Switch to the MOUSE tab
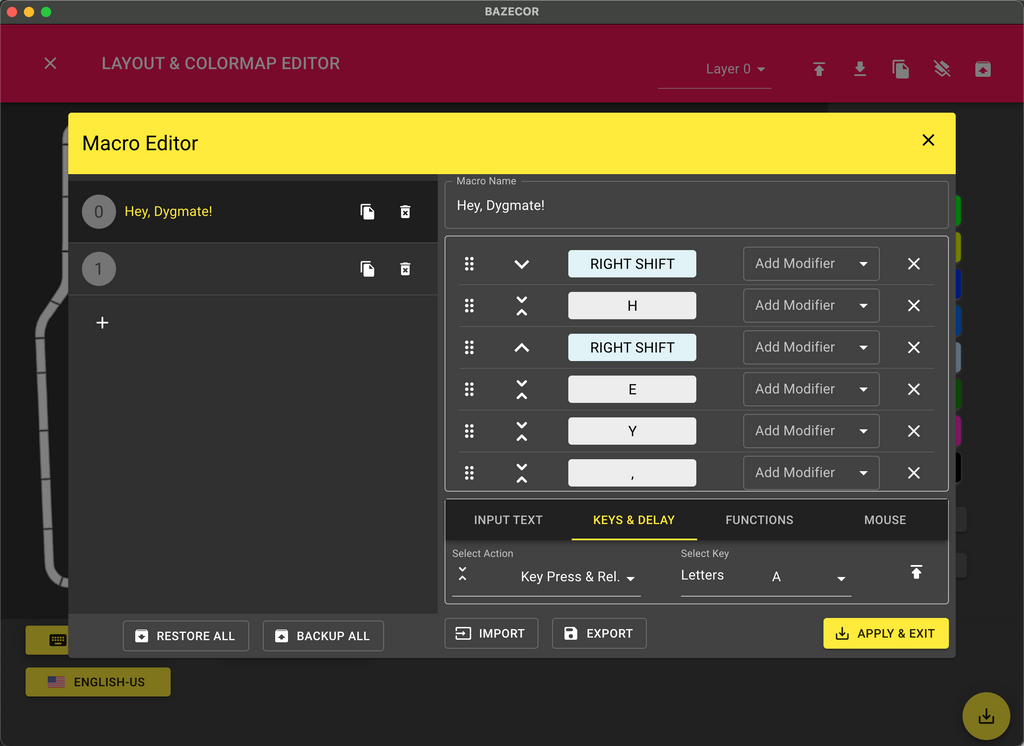 (x=885, y=520)
